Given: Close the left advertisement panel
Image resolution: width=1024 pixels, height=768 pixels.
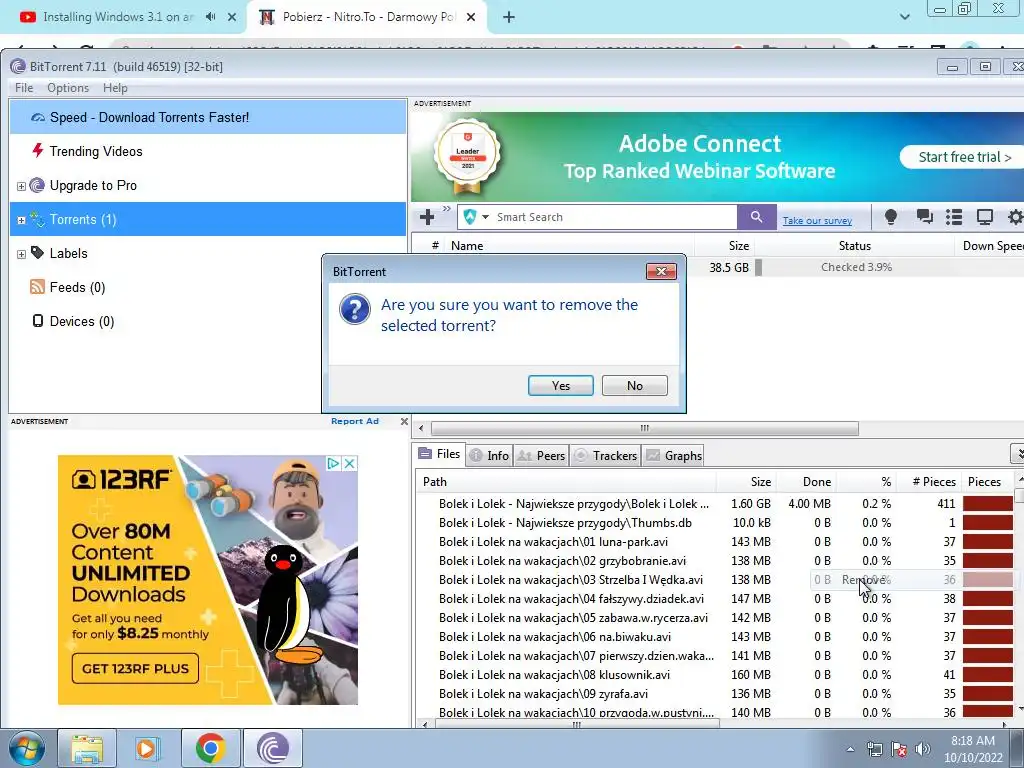Looking at the screenshot, I should click(x=404, y=421).
